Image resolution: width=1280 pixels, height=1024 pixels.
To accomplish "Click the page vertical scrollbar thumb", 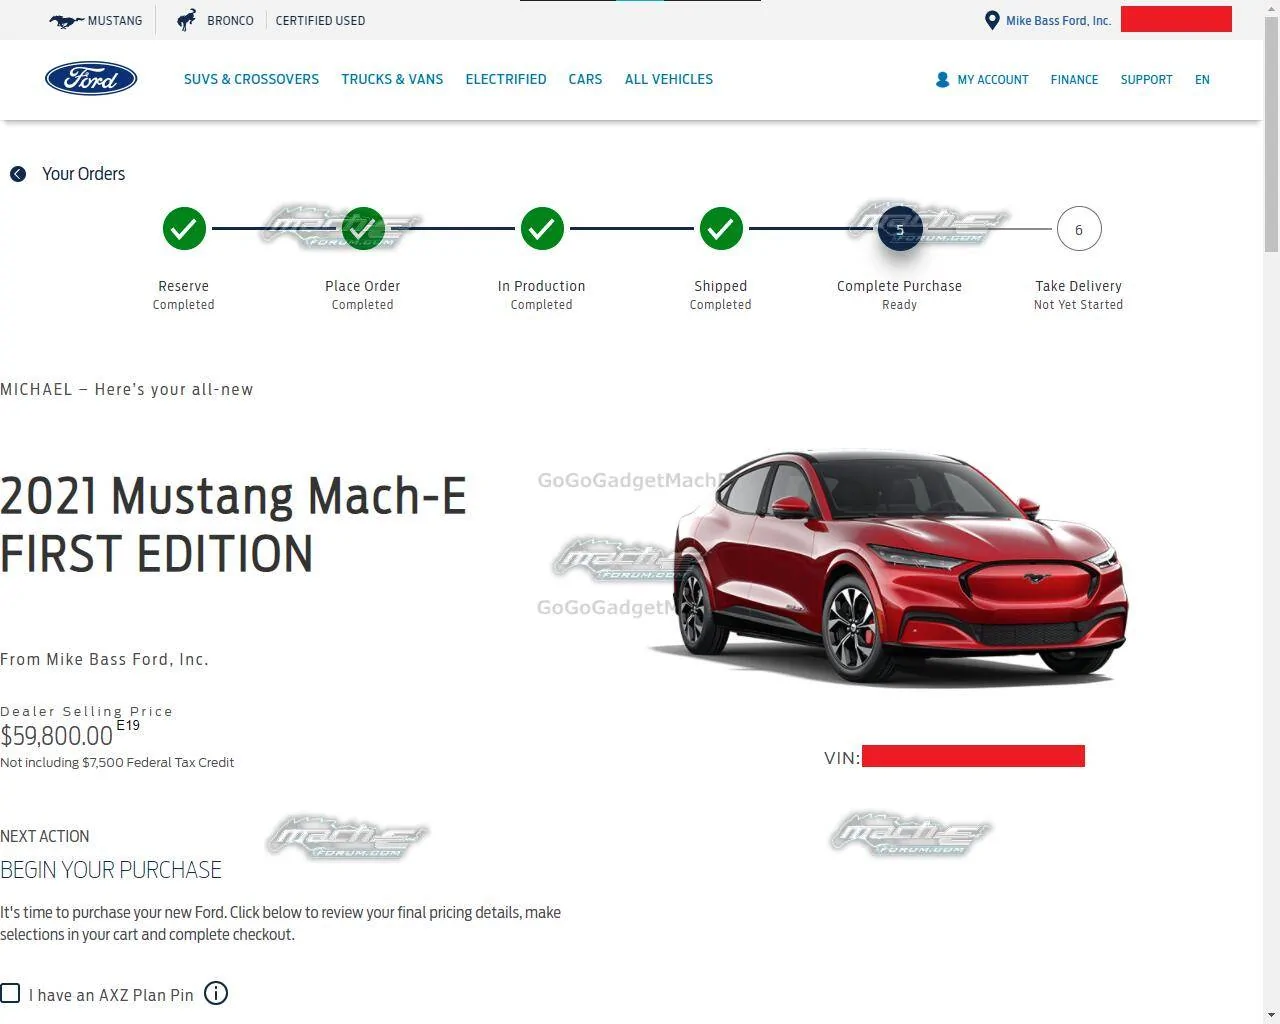I will [x=1271, y=135].
